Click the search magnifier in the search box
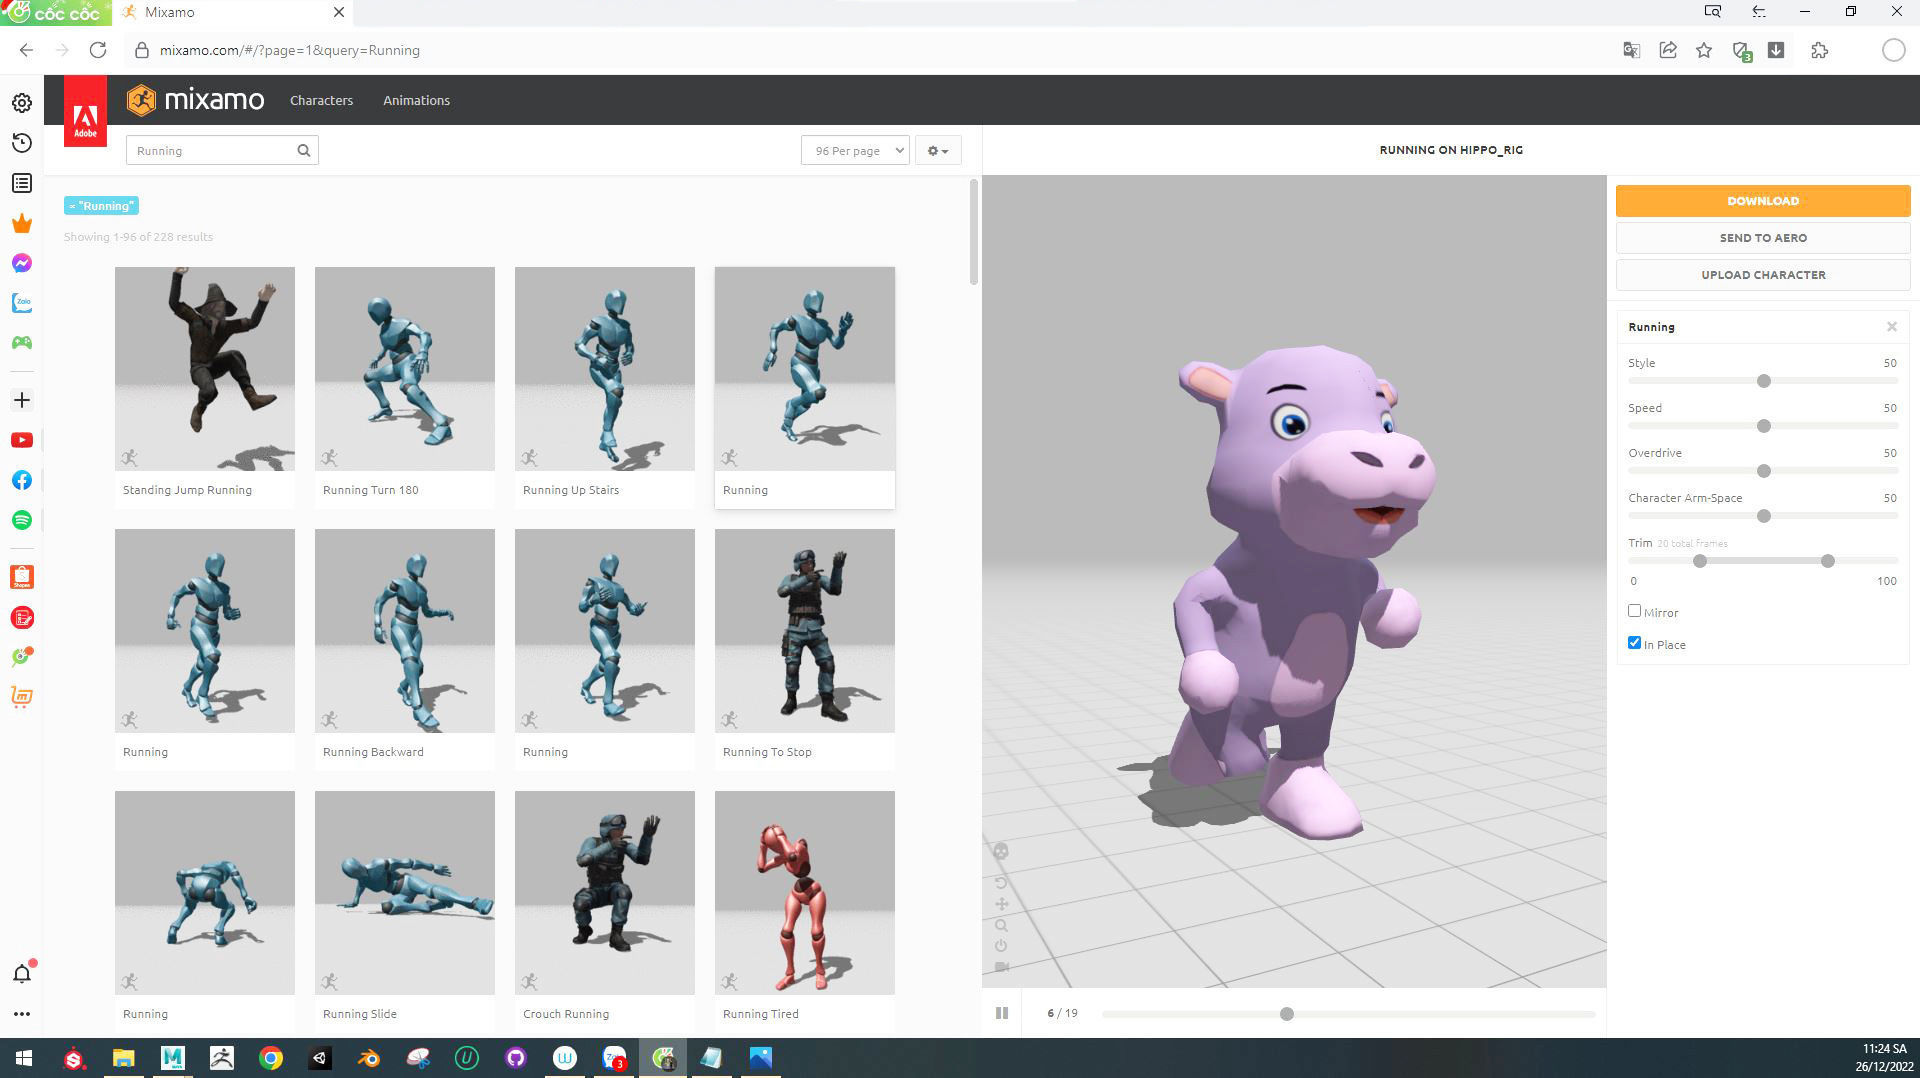The image size is (1920, 1078). (x=304, y=150)
